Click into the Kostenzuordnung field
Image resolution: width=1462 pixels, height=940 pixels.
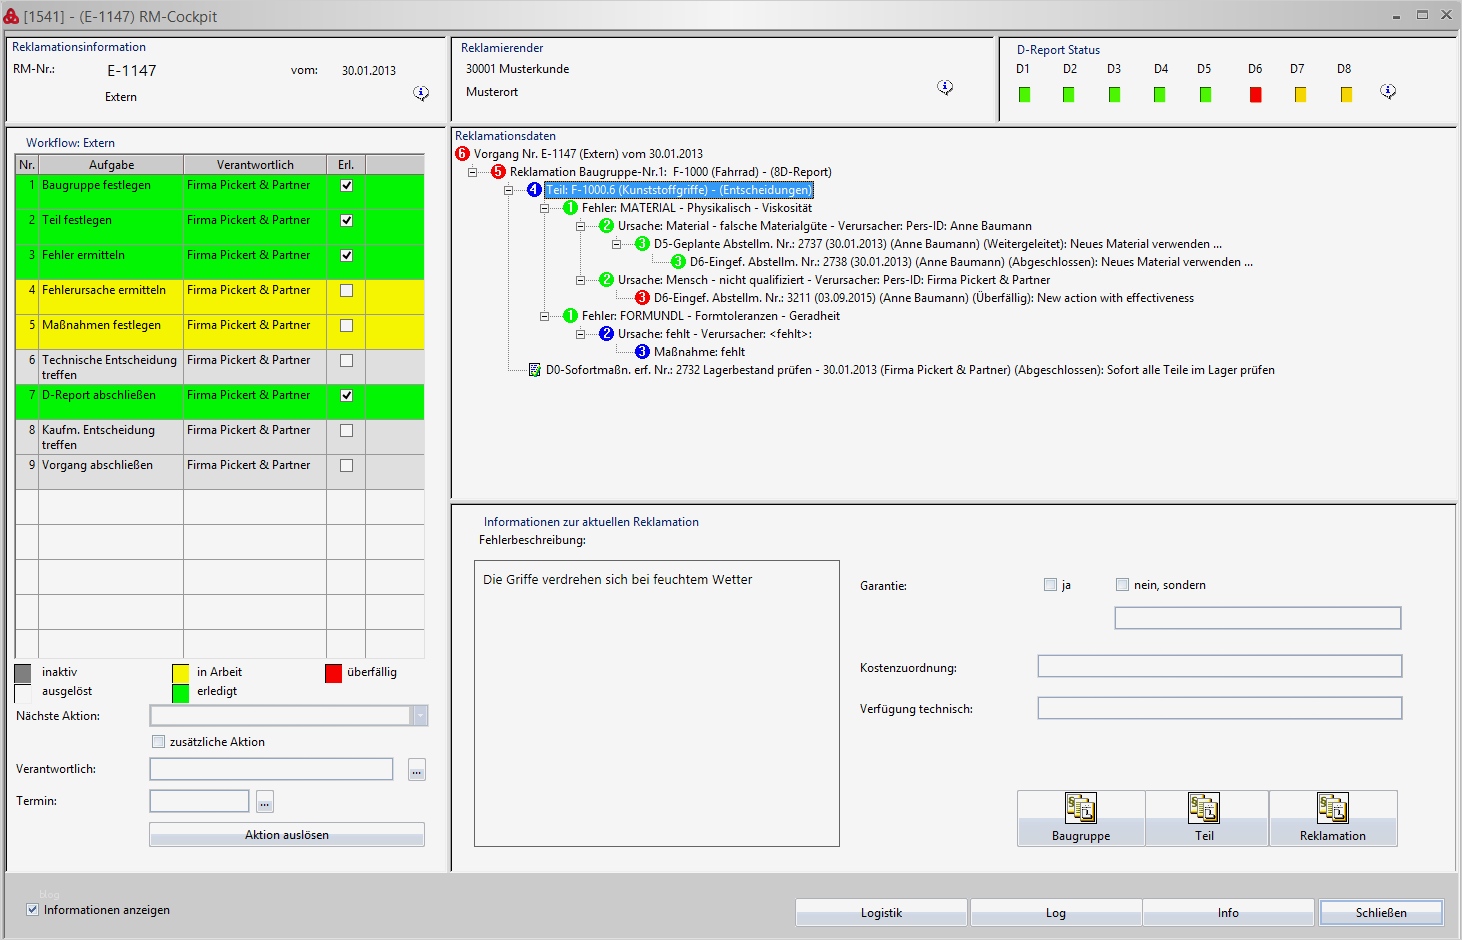[x=1220, y=666]
